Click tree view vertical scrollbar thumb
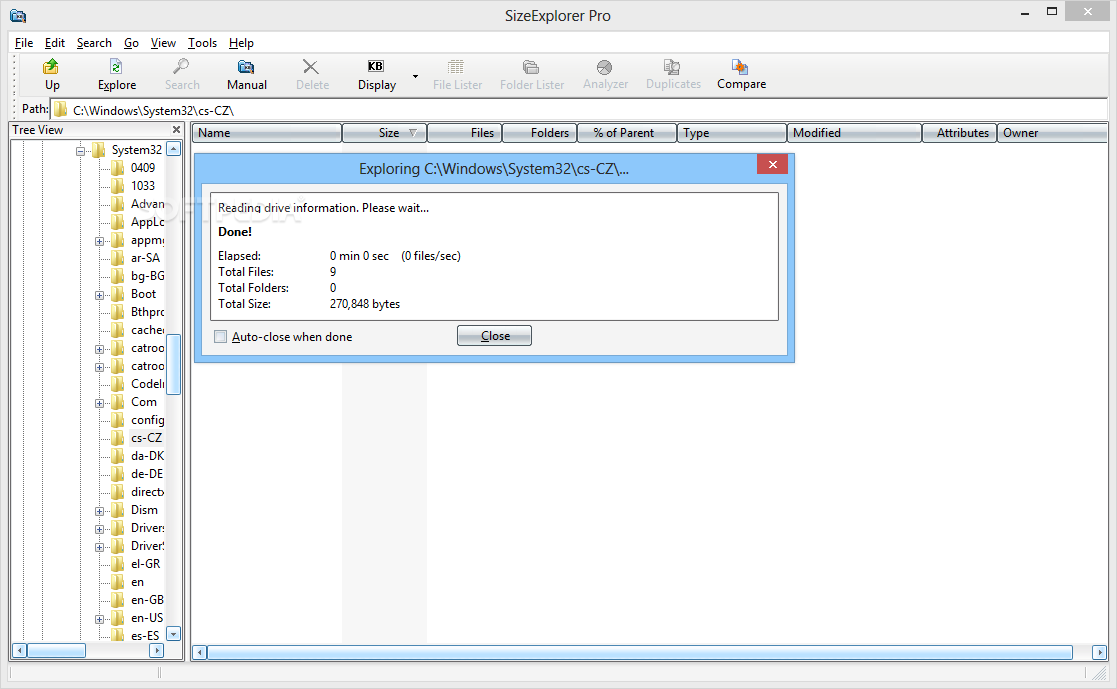Viewport: 1117px width, 689px height. tap(173, 364)
